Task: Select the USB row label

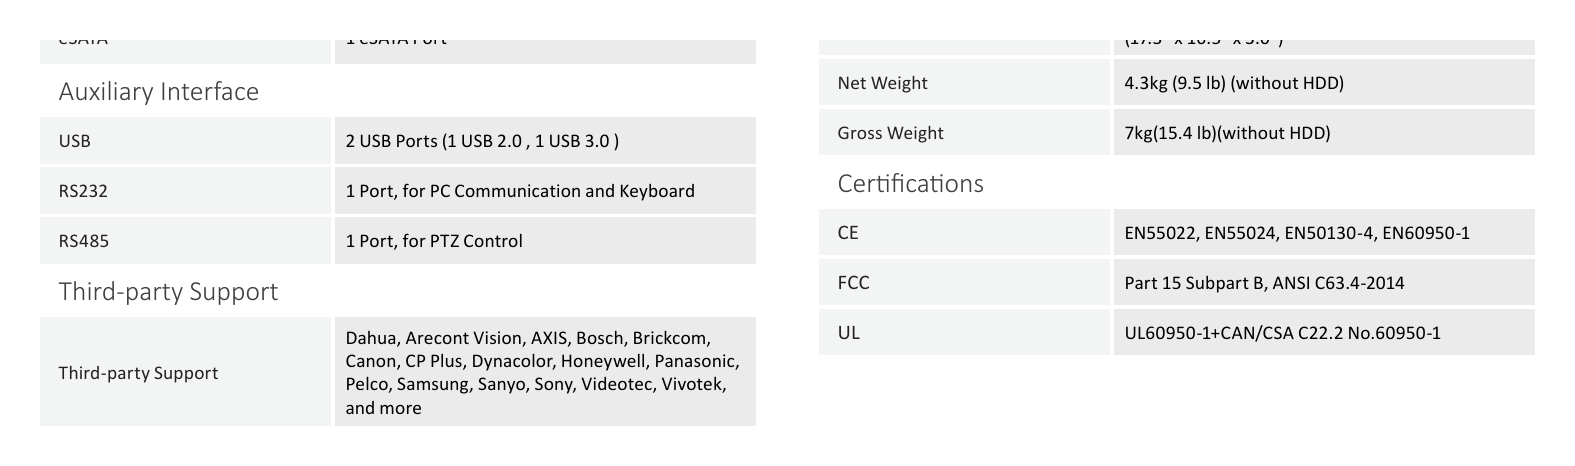Action: pyautogui.click(x=185, y=141)
